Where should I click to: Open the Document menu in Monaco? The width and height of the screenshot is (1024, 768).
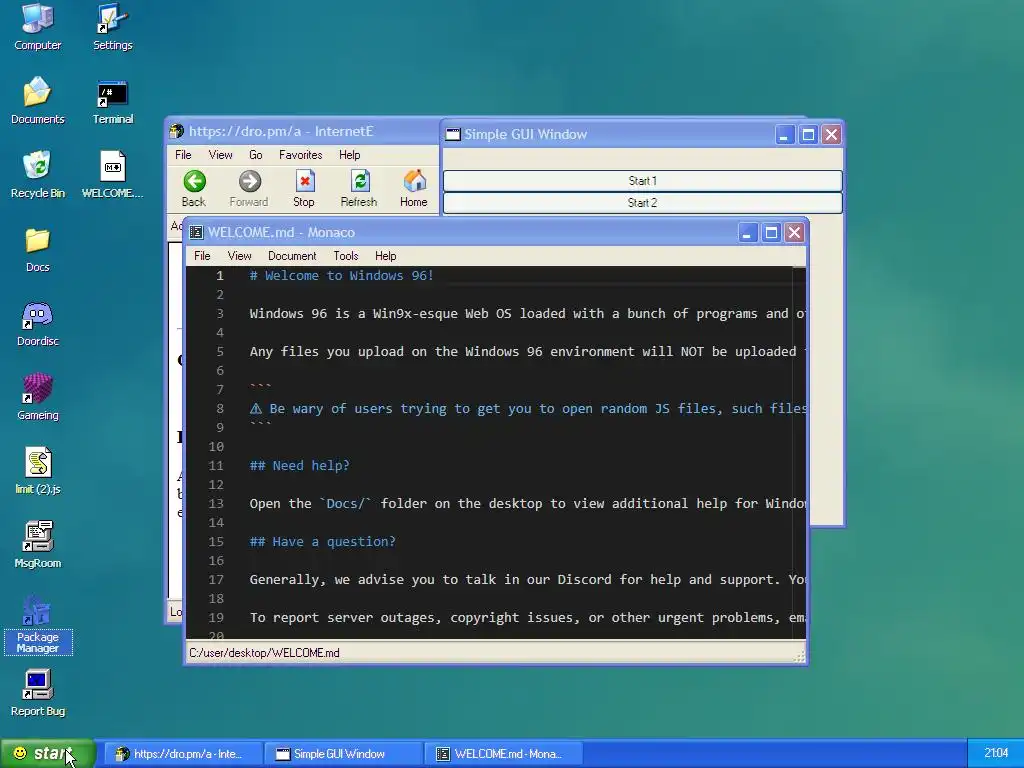292,256
